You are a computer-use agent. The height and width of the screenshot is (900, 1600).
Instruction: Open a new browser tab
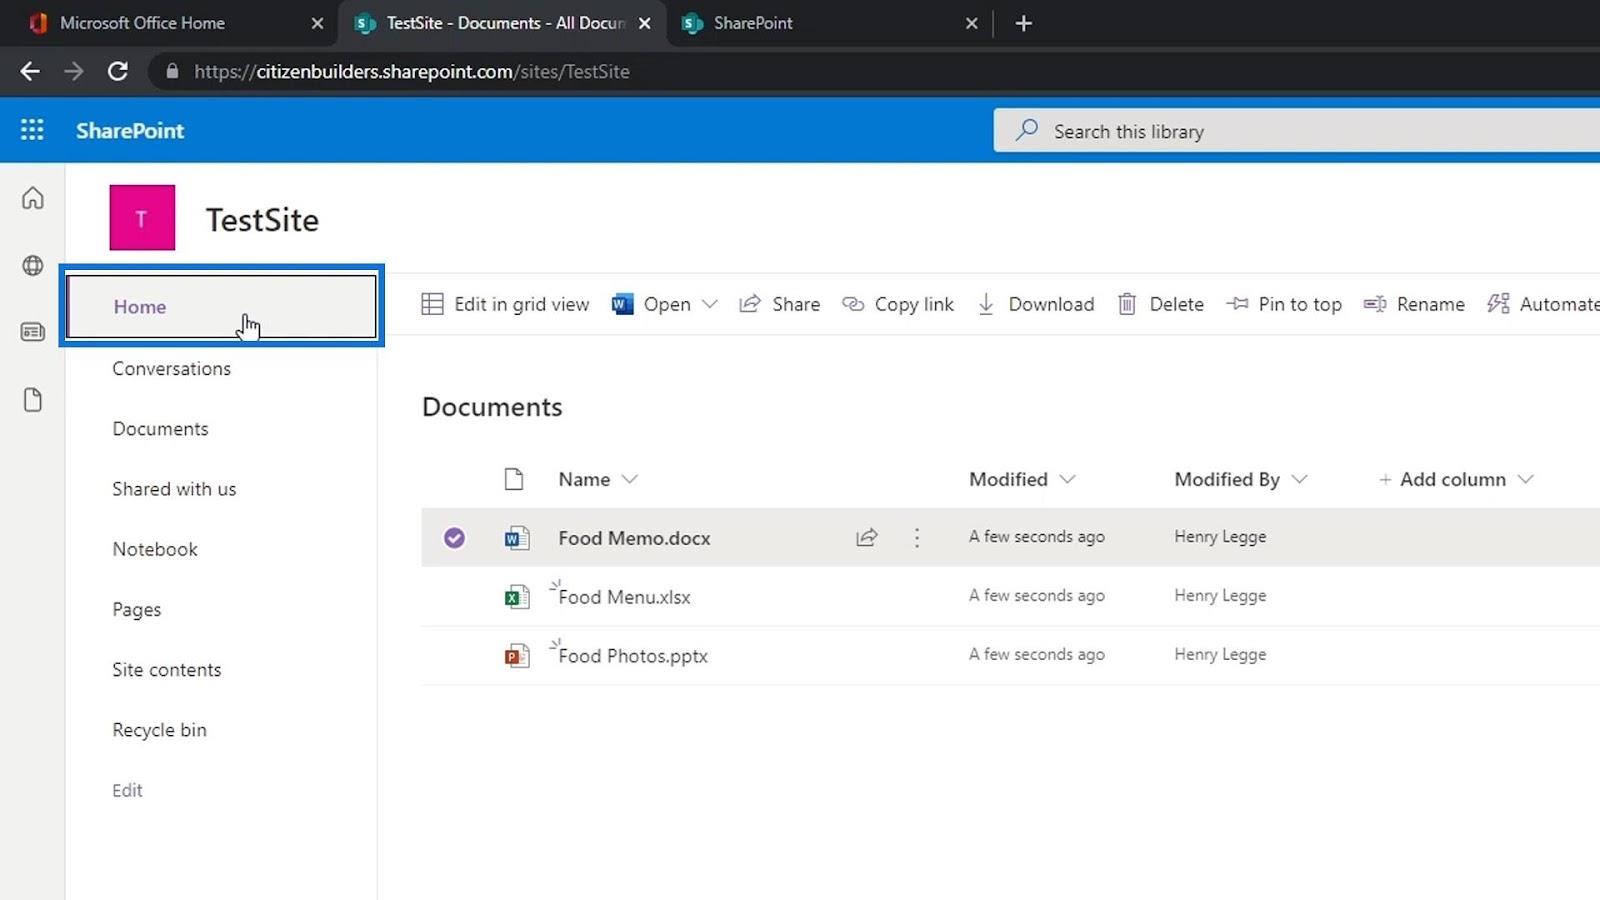(x=1023, y=23)
